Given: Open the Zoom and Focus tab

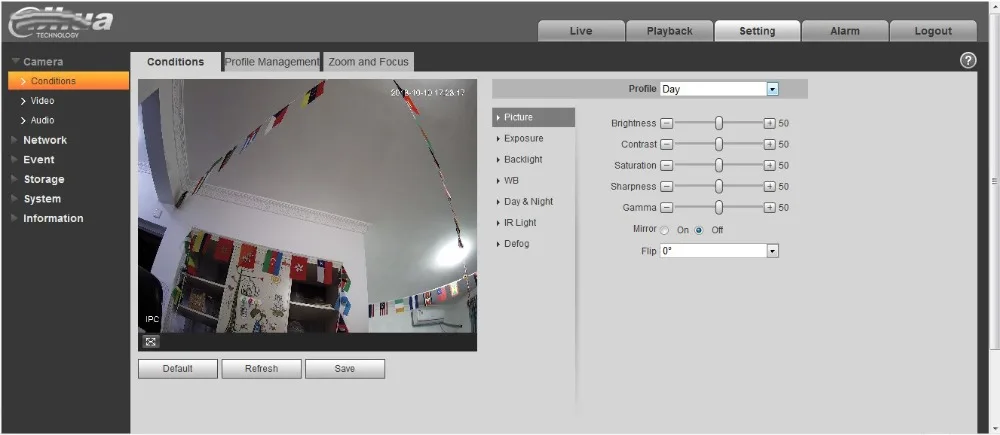Looking at the screenshot, I should [369, 62].
